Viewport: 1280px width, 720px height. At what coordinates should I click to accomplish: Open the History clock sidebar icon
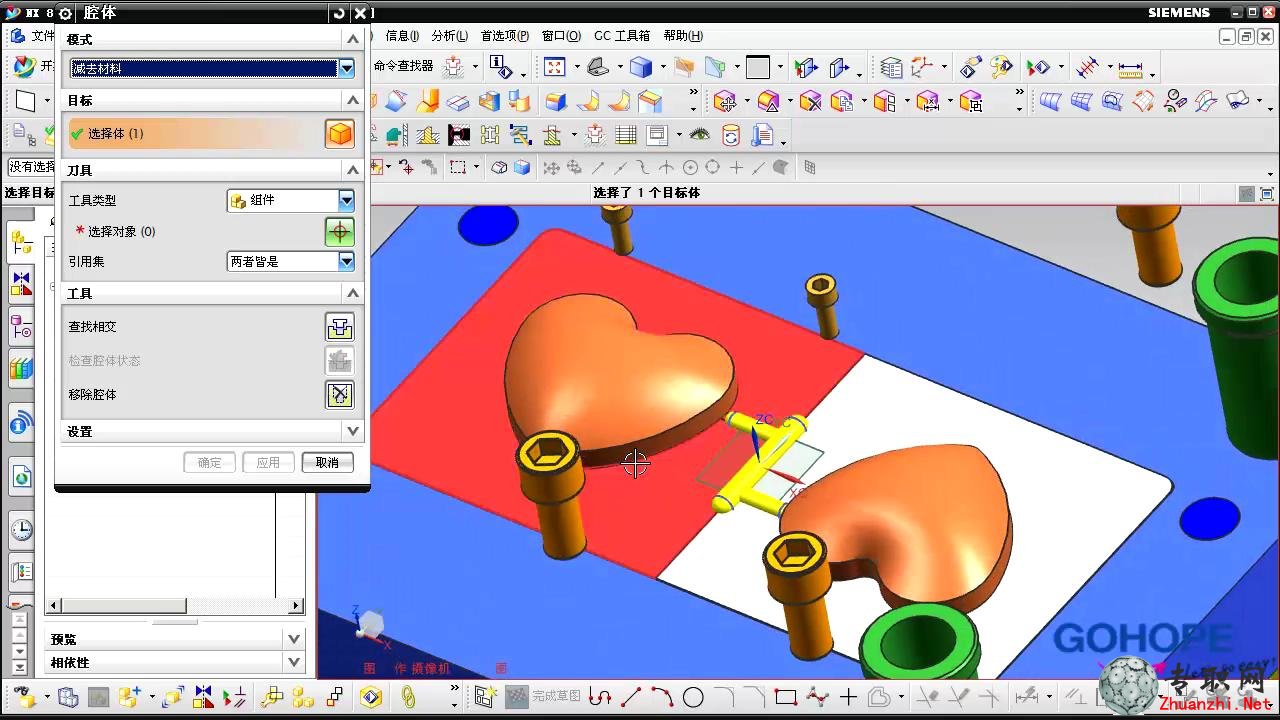[21, 529]
